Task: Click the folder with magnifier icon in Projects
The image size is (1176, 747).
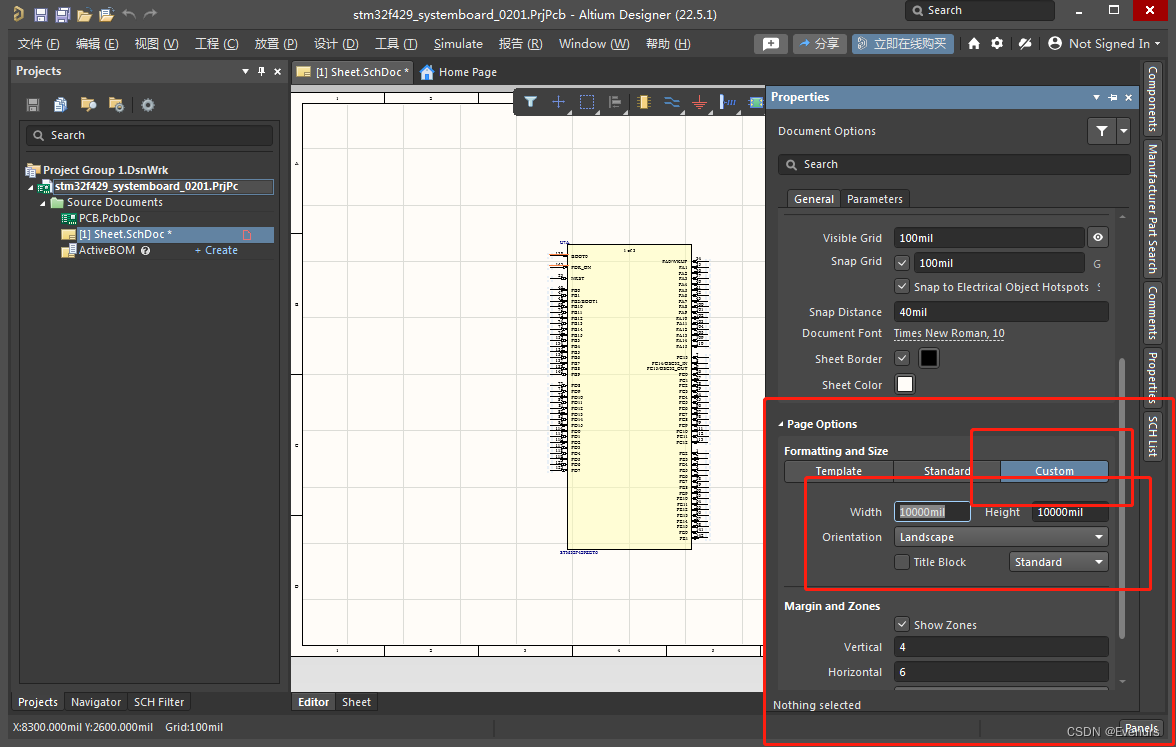Action: [x=88, y=105]
